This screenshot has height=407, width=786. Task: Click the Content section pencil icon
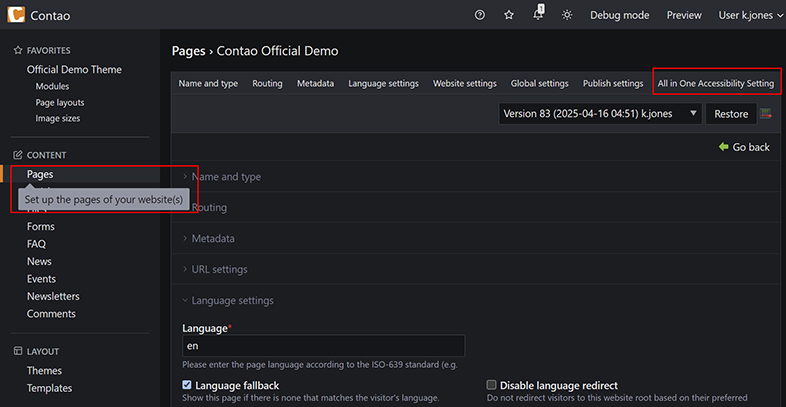pyautogui.click(x=18, y=155)
